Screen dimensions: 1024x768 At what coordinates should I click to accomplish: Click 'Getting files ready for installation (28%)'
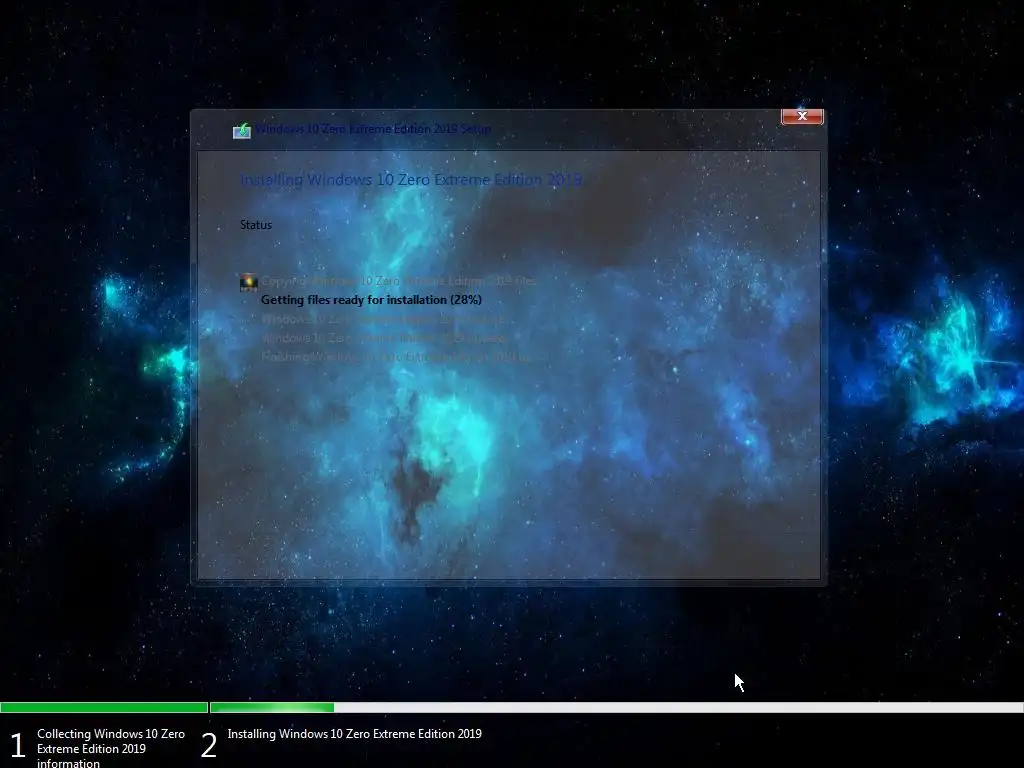click(x=371, y=300)
